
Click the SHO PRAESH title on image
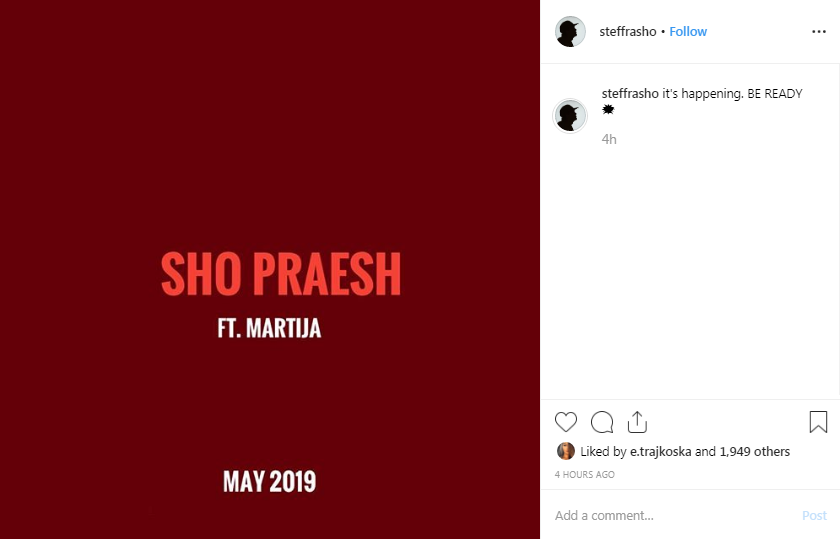281,274
